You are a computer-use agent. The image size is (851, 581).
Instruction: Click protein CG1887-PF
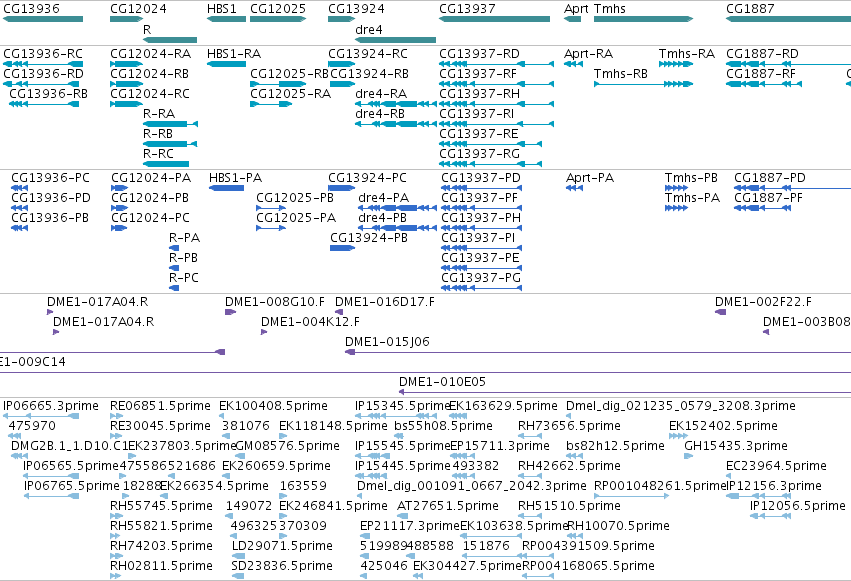coord(762,208)
